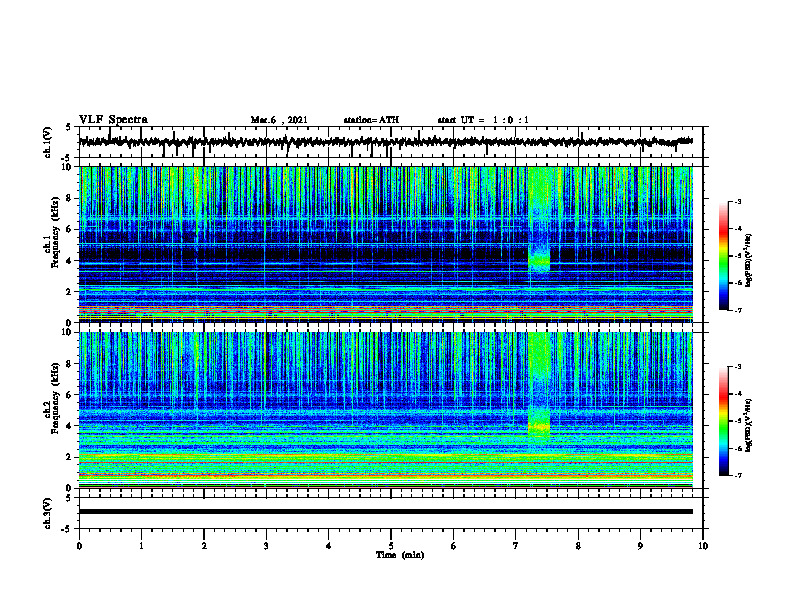Screen dimensions: 792x612
Task: Click the ch.2 spectrogram panel
Action: pyautogui.click(x=386, y=410)
